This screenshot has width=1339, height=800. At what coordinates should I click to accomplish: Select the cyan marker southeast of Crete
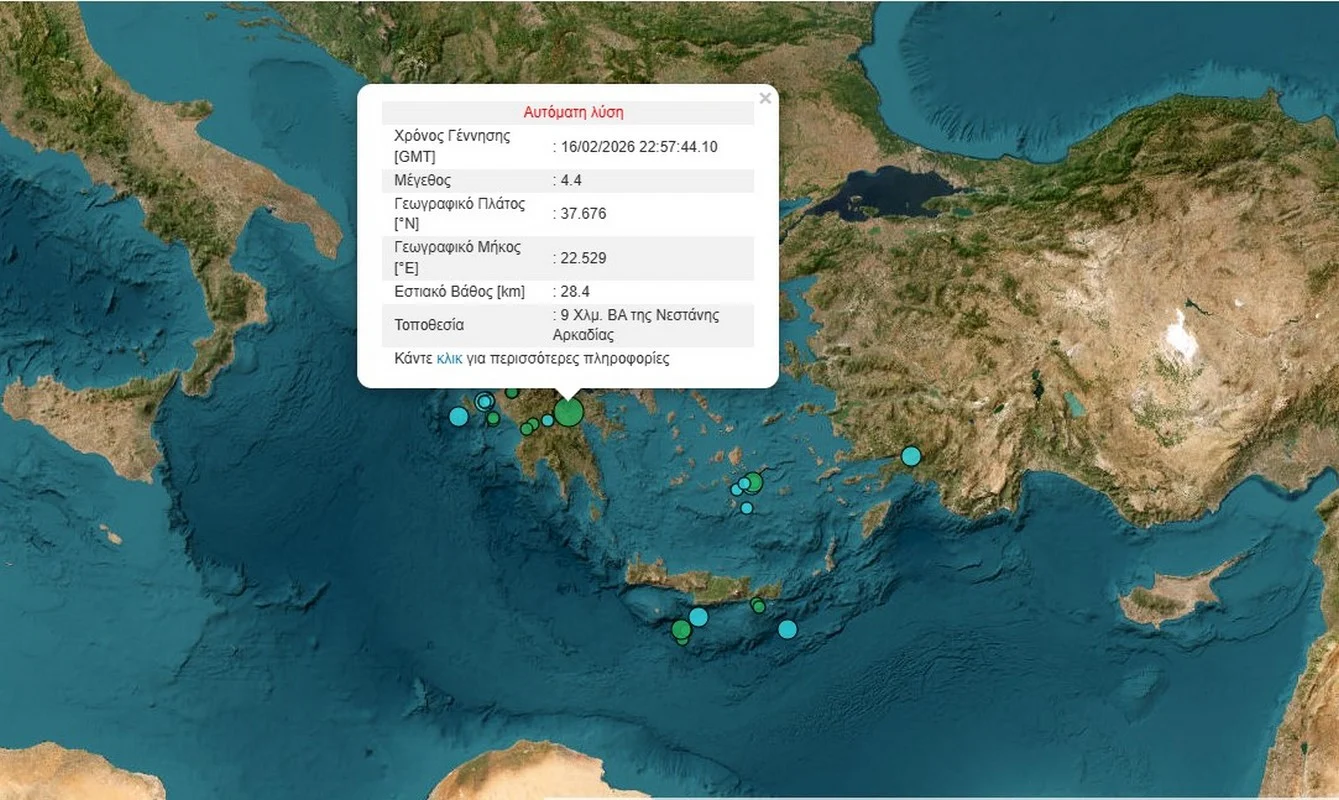click(787, 629)
